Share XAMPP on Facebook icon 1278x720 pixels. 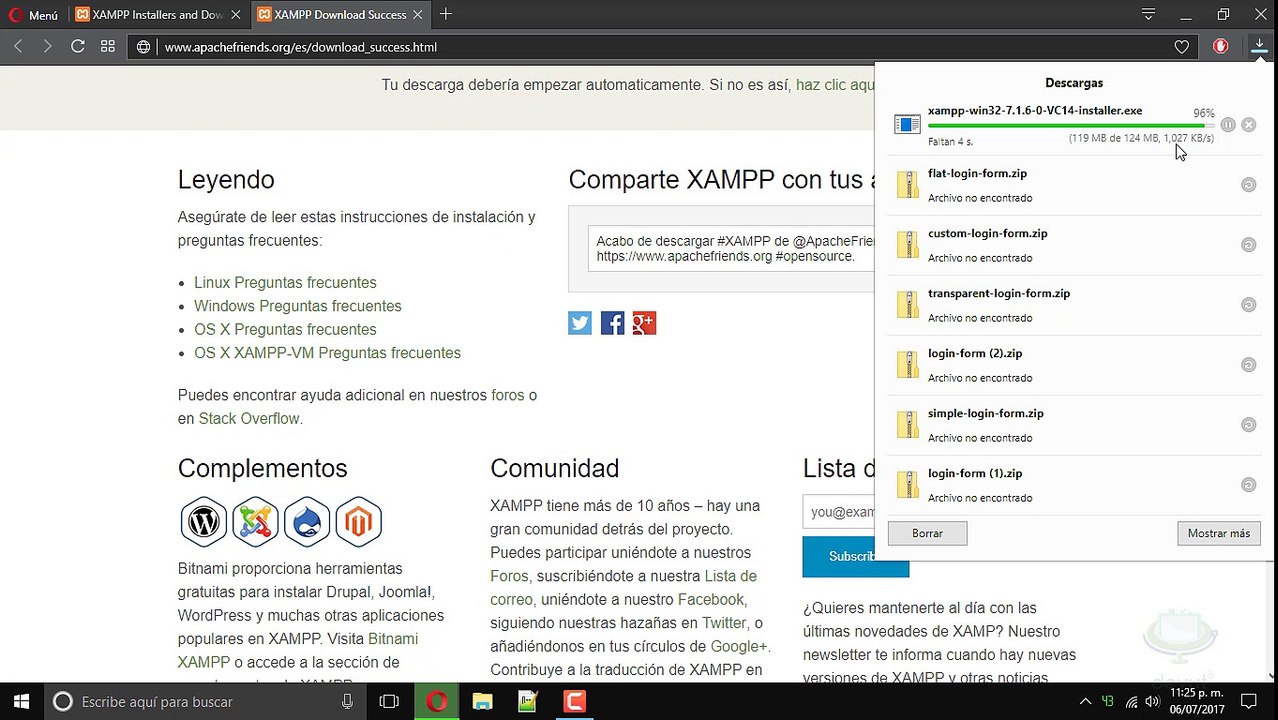[612, 323]
